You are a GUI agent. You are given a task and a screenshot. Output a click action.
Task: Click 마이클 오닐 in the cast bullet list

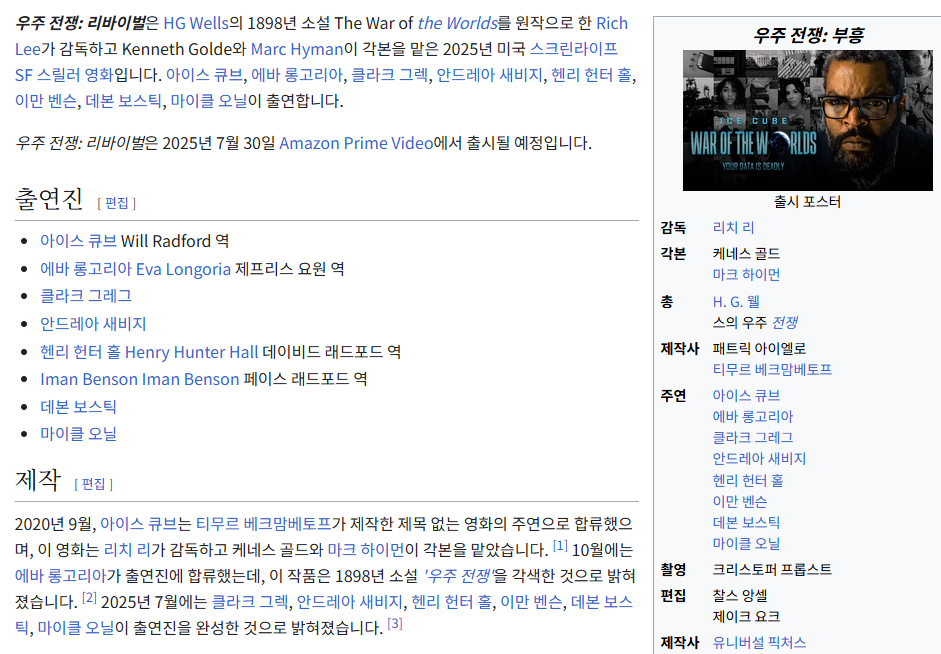click(78, 434)
